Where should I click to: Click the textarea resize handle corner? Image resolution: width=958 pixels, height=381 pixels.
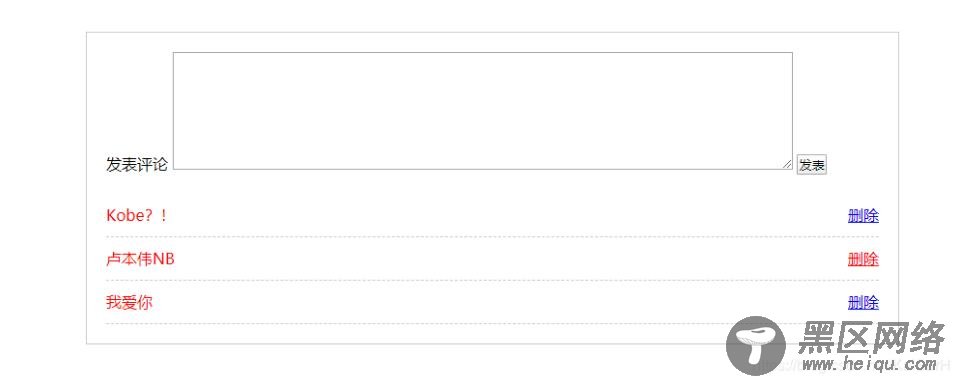click(x=787, y=164)
